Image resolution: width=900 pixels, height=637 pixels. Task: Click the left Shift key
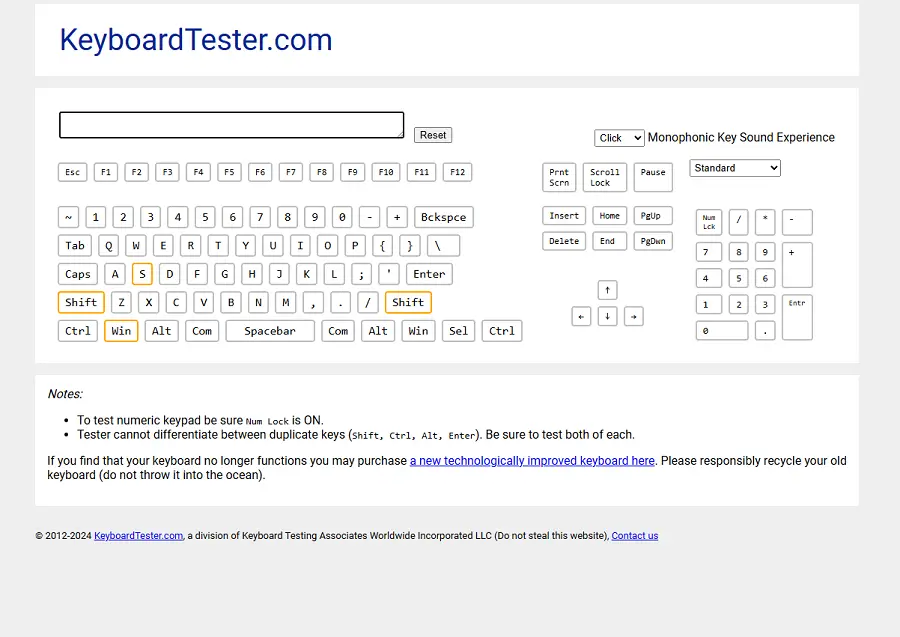tap(80, 302)
